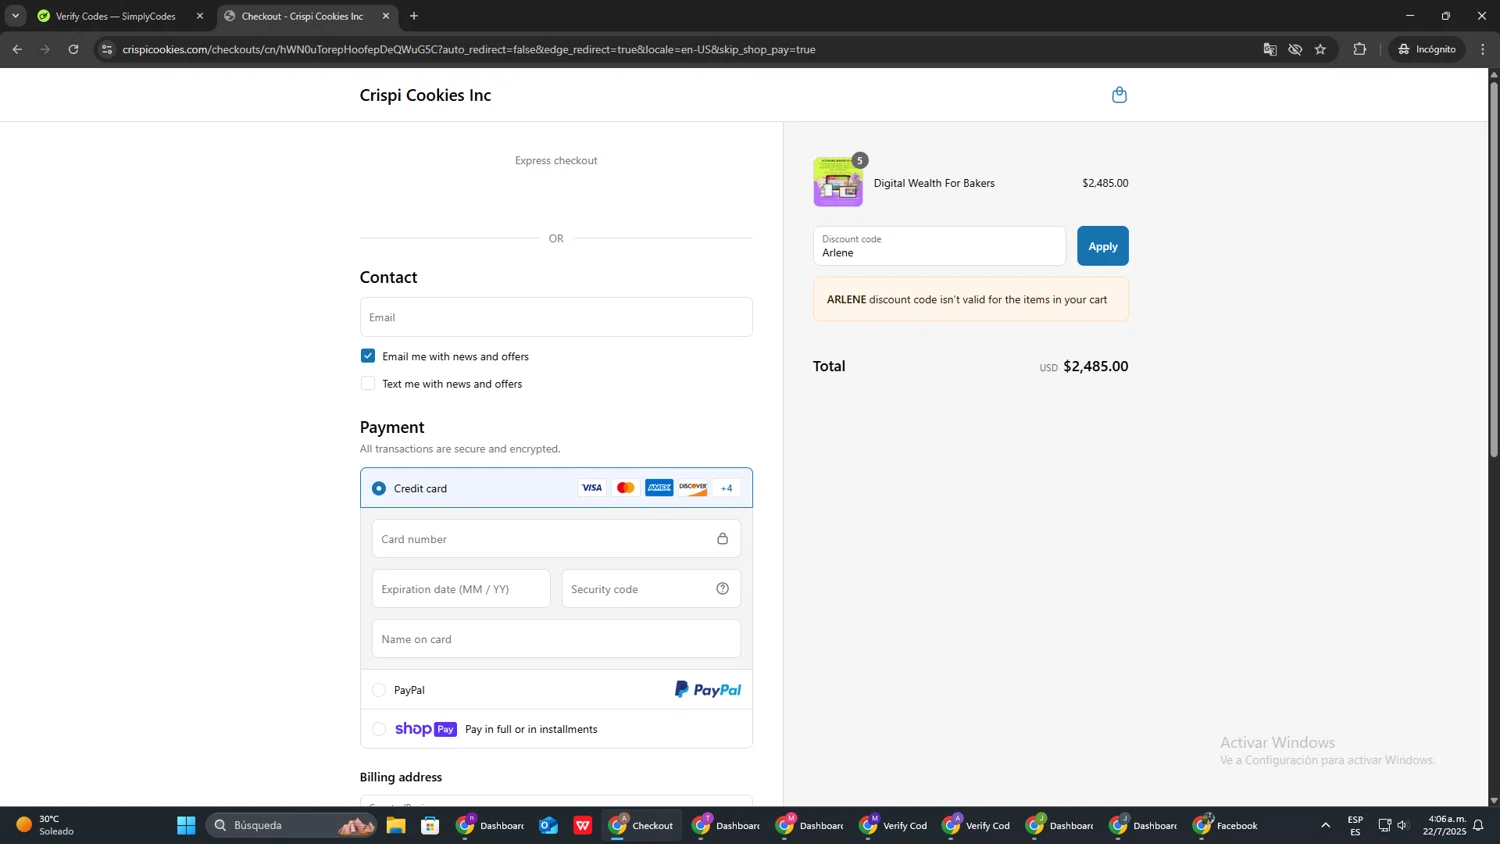Screen dimensions: 1500x844
Task: Open the Extensions puzzle icon
Action: (1360, 49)
